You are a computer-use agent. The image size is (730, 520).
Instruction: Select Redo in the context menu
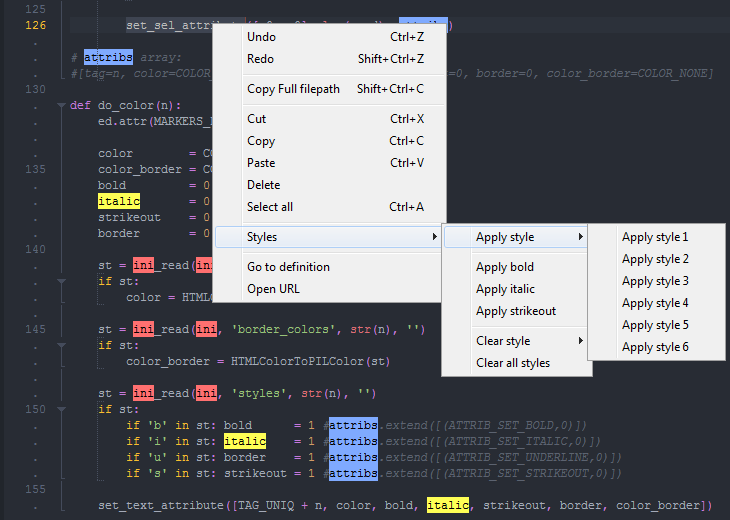[x=260, y=59]
